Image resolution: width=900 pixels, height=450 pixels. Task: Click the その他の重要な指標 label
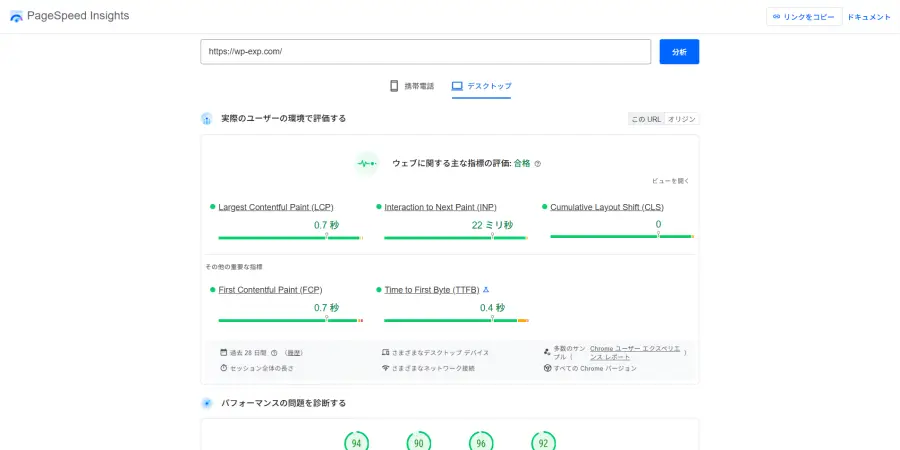tap(234, 267)
